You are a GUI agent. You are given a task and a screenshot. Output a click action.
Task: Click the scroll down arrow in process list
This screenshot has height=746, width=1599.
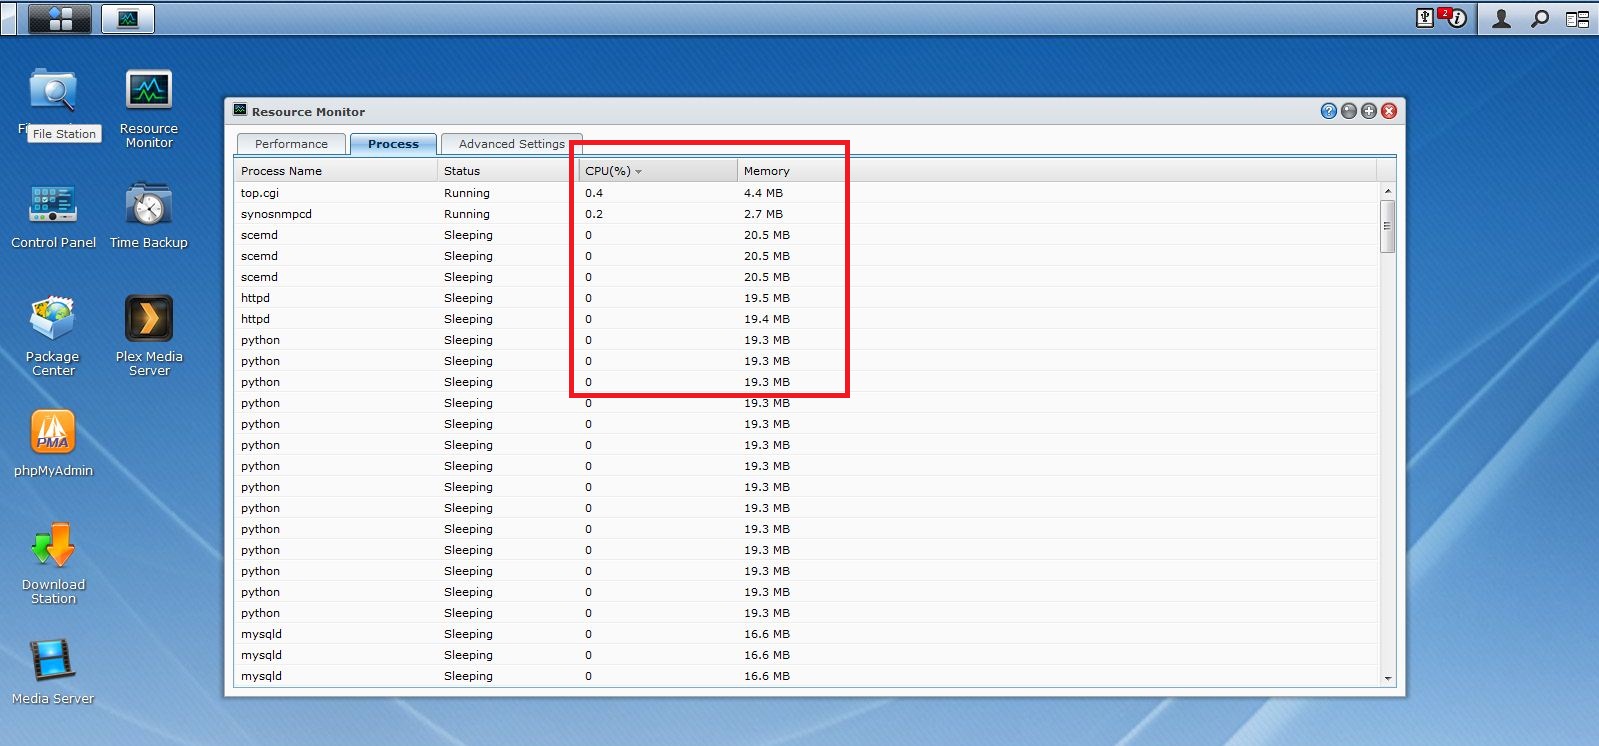click(1387, 678)
